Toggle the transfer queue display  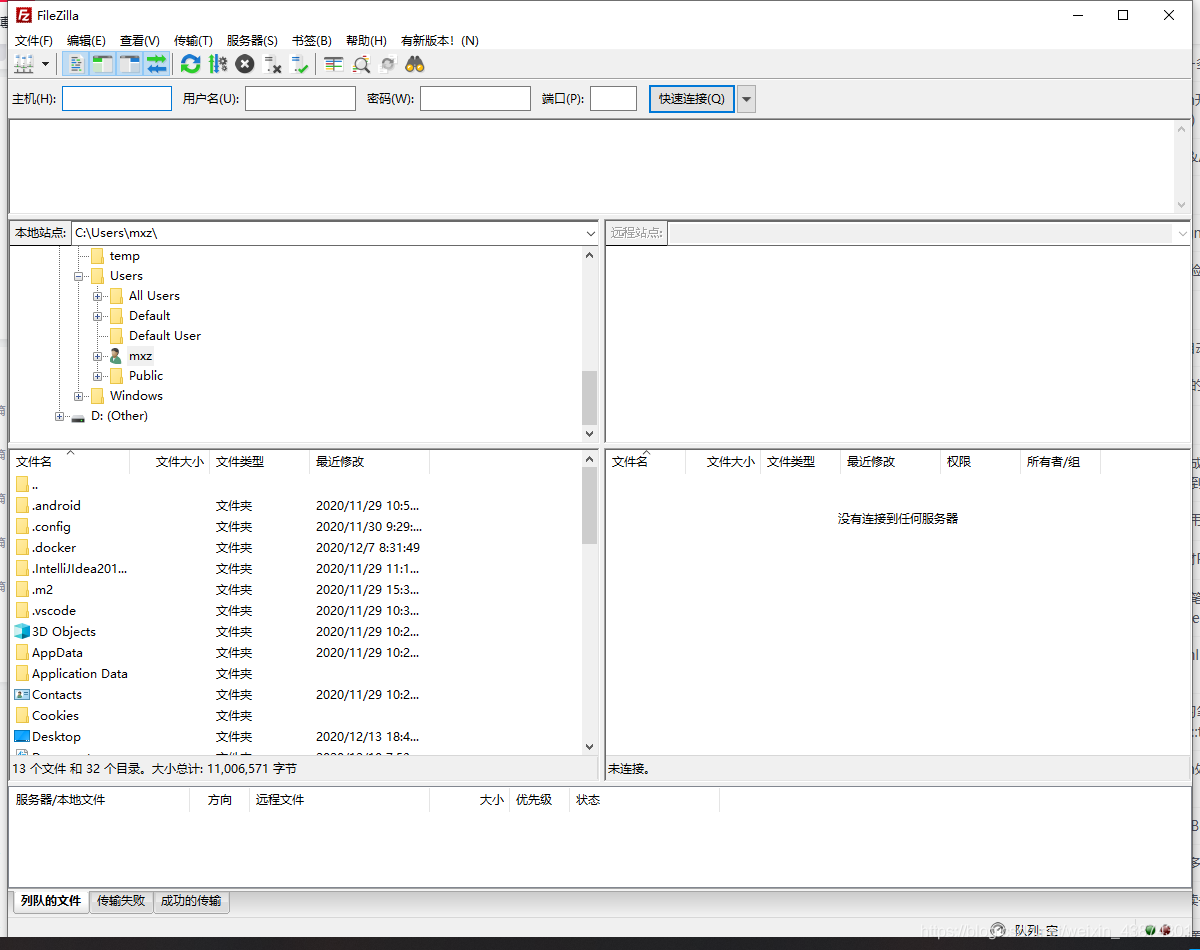(x=156, y=64)
